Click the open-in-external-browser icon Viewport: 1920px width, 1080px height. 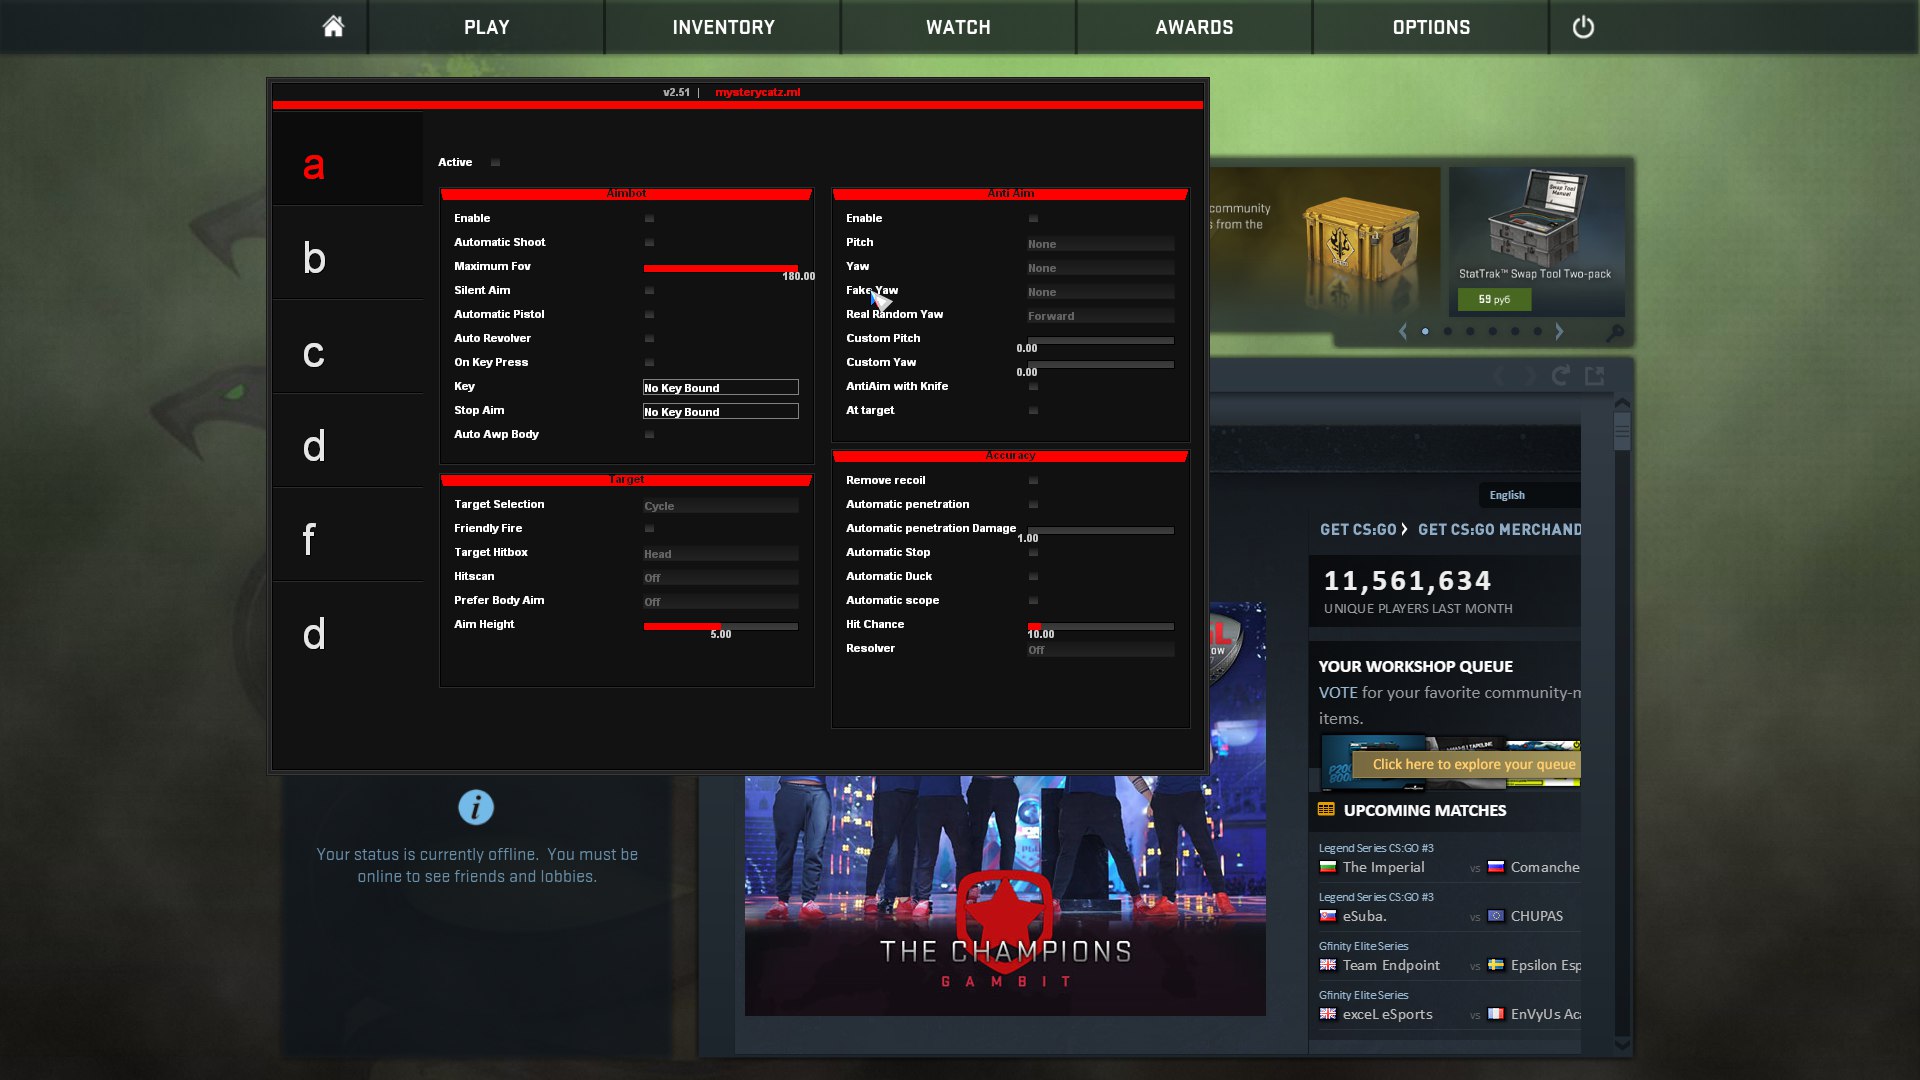tap(1595, 376)
